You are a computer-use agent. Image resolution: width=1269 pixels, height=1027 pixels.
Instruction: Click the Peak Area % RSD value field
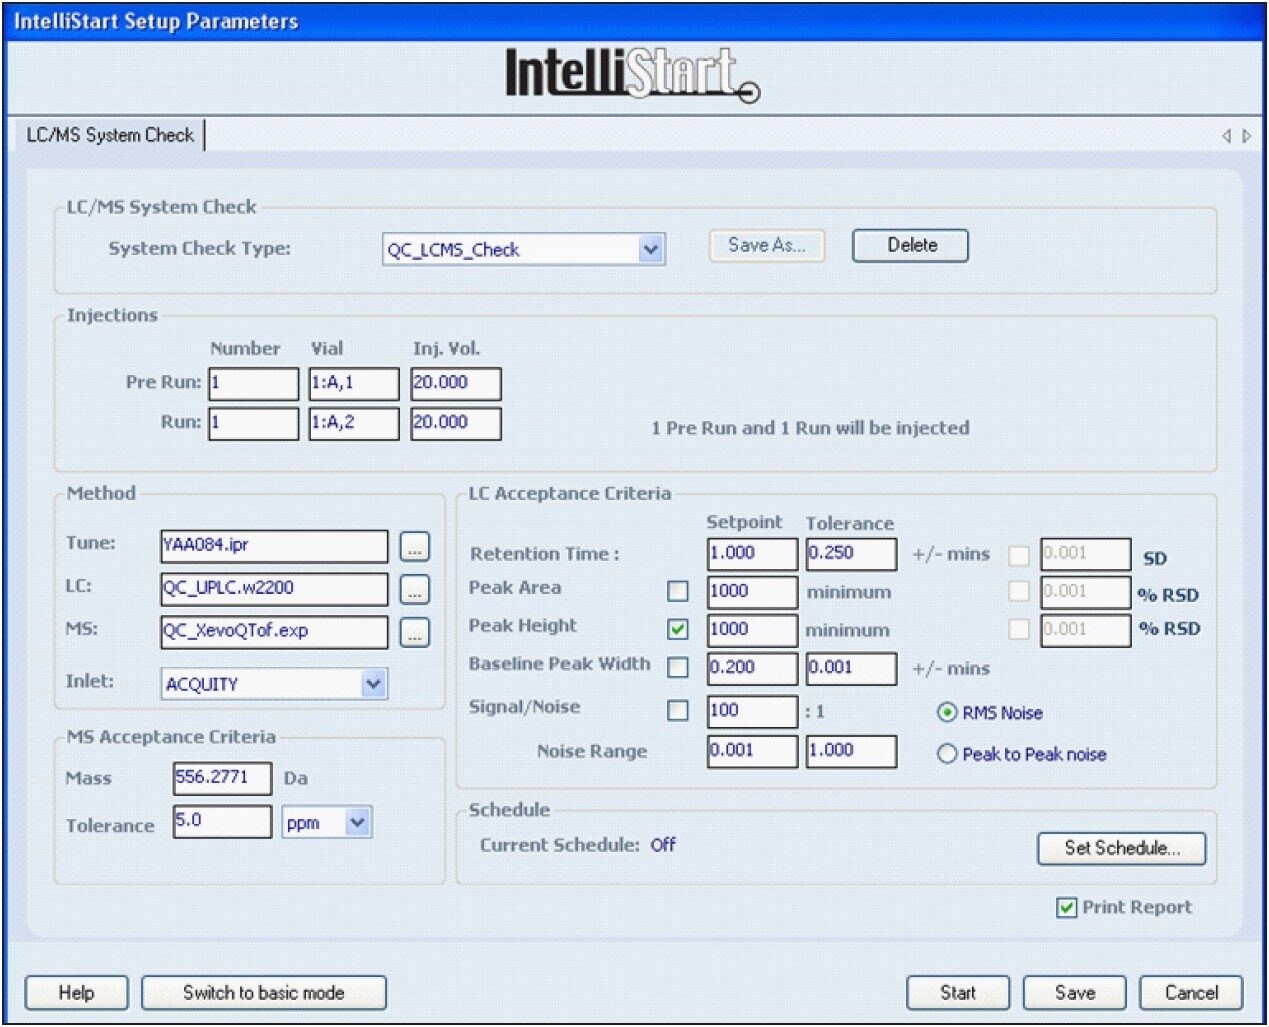coord(1086,592)
